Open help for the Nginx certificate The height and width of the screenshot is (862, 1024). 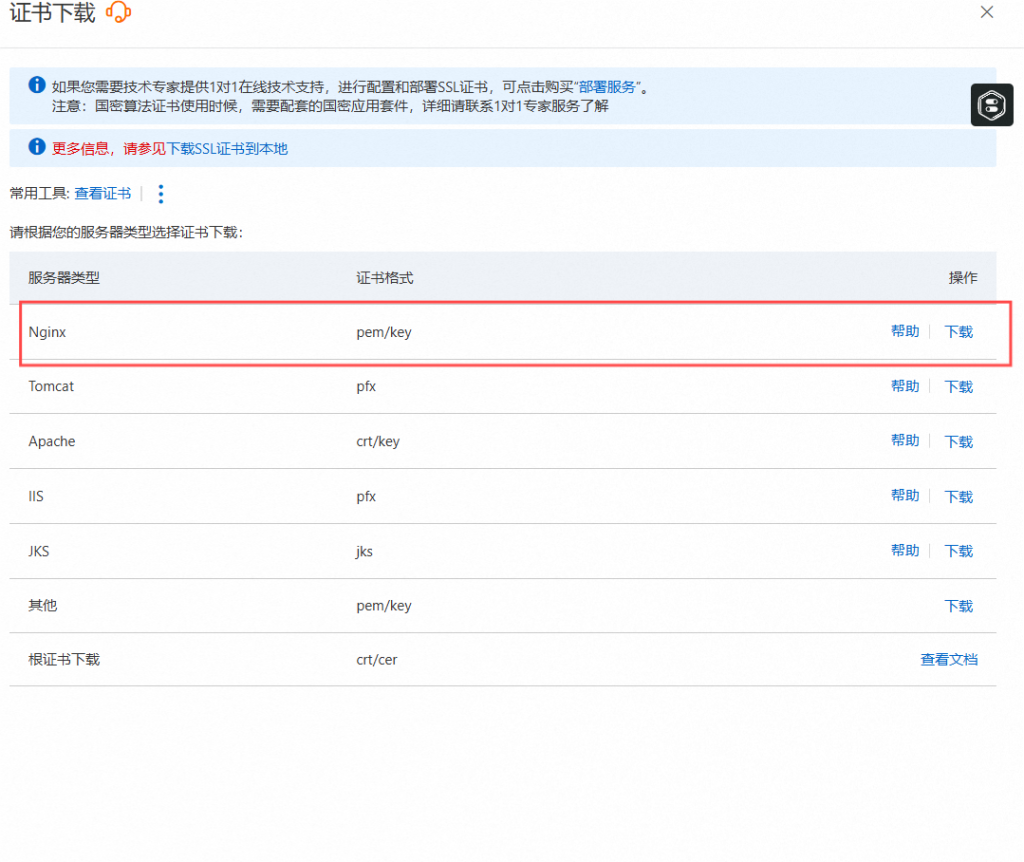pos(904,332)
